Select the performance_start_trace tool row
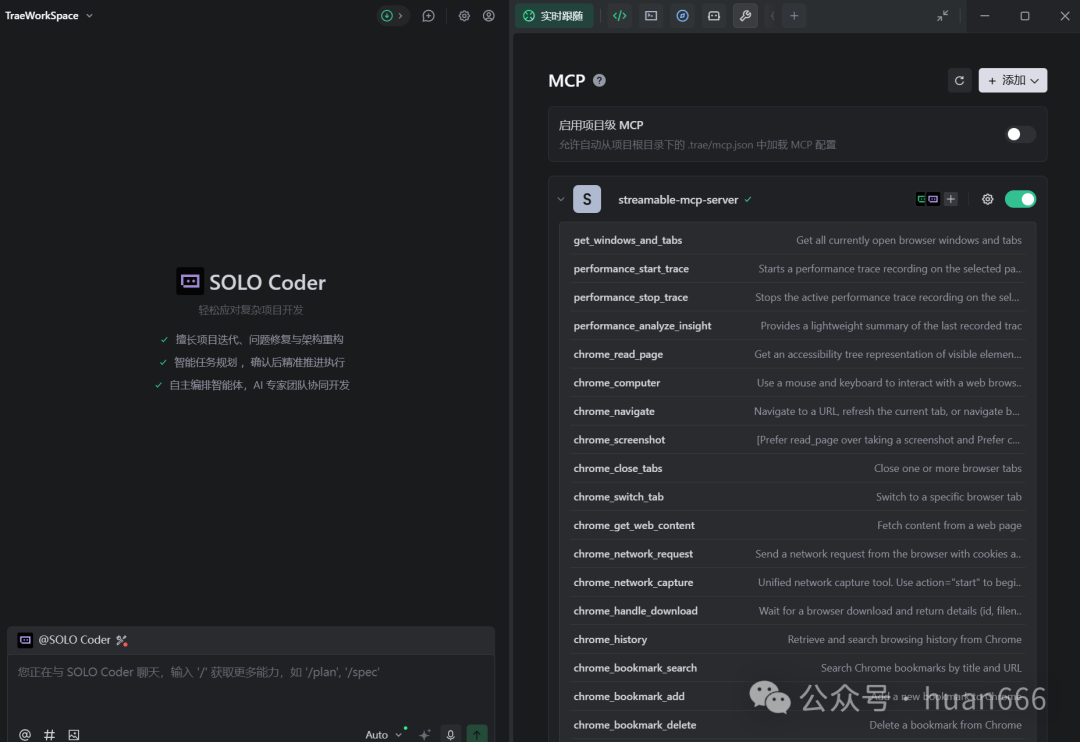The width and height of the screenshot is (1080, 742). (797, 269)
